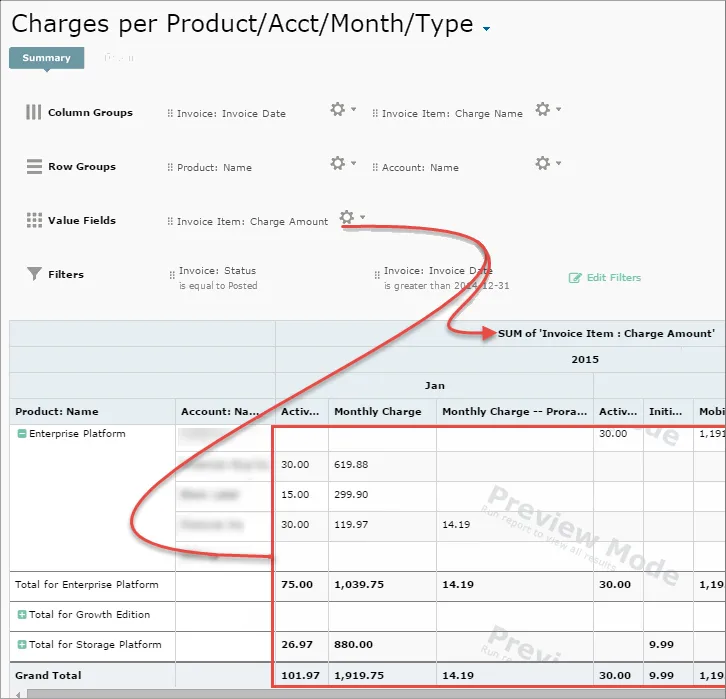Select the 26.97 Storage Platform cell
The height and width of the screenshot is (699, 726).
point(302,645)
